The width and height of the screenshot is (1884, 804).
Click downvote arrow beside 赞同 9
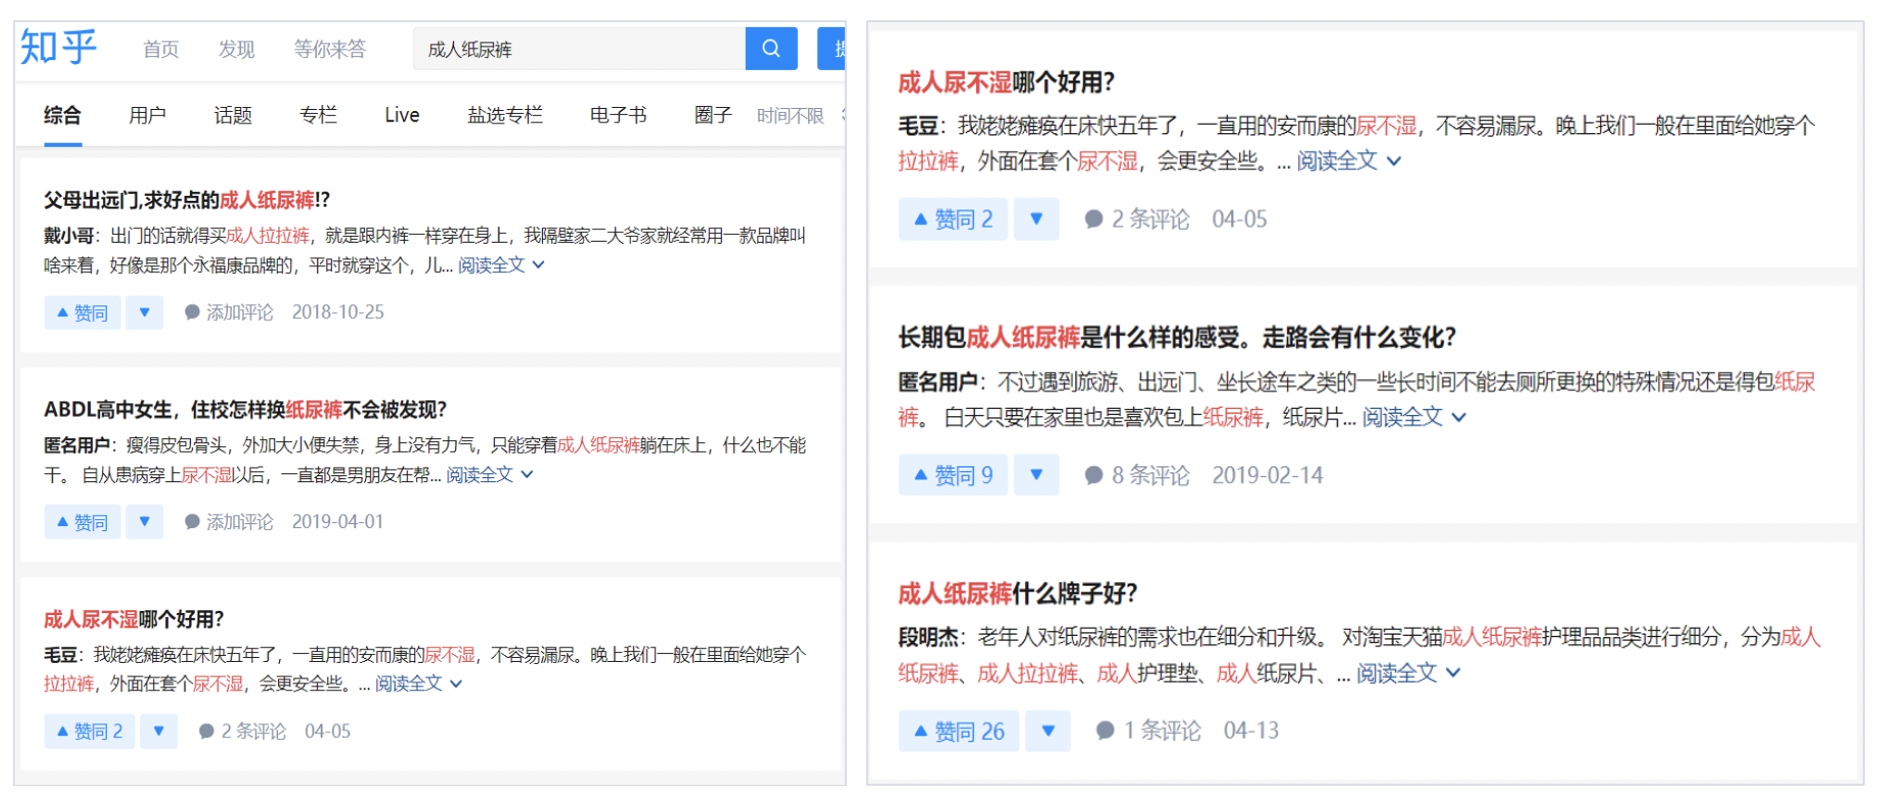1036,475
